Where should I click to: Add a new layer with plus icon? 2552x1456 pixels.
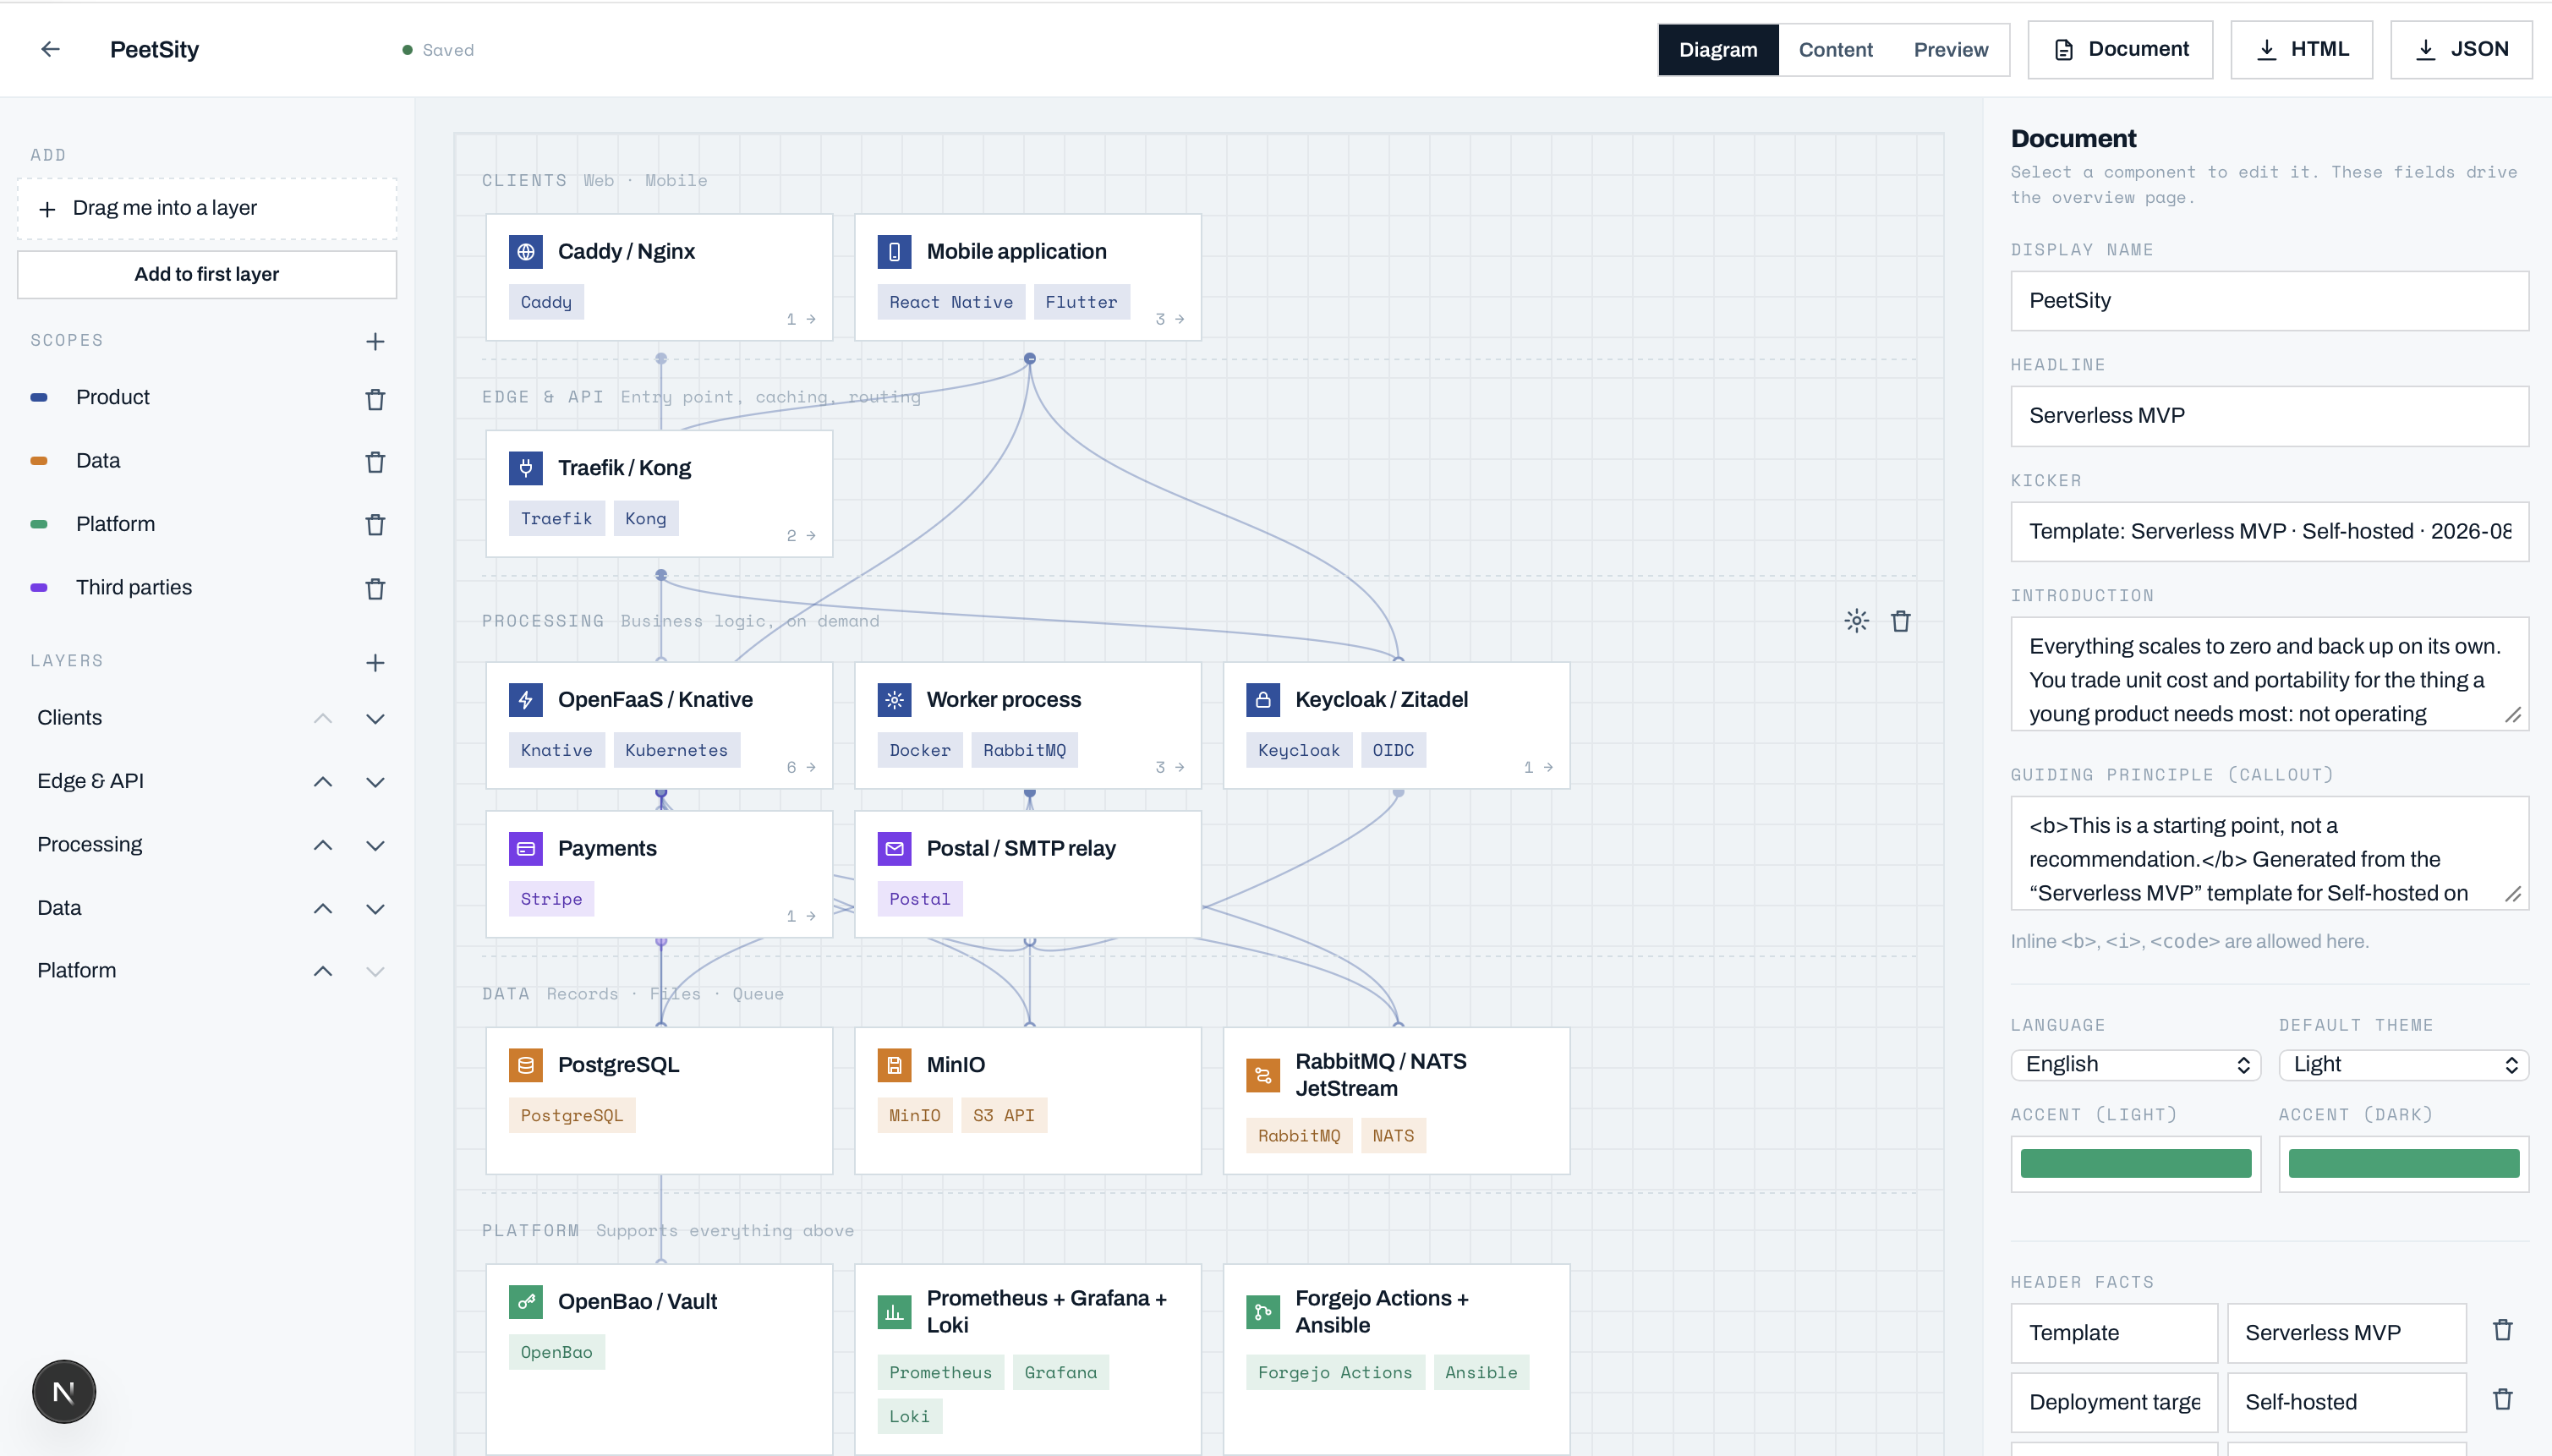pos(375,663)
